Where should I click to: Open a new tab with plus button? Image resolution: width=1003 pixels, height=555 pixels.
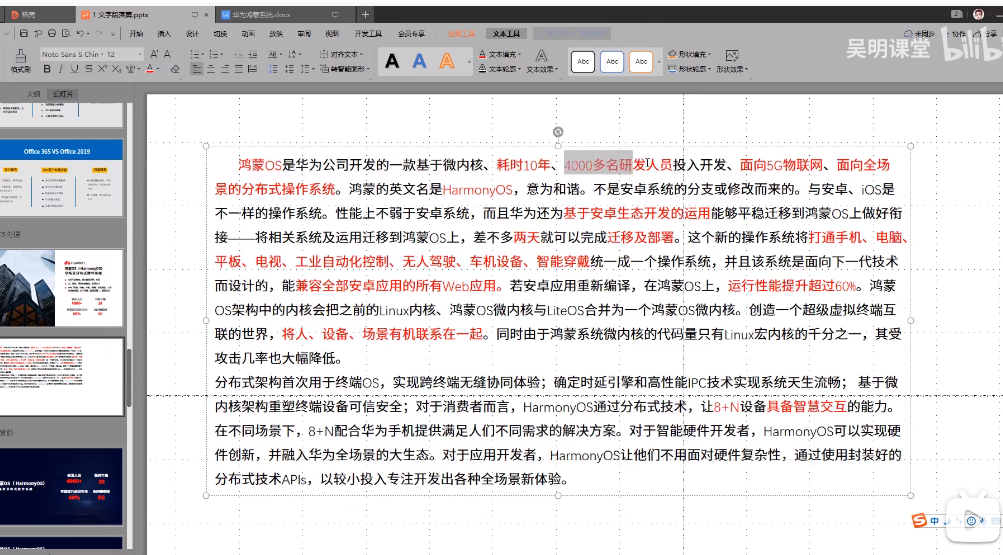(x=365, y=14)
